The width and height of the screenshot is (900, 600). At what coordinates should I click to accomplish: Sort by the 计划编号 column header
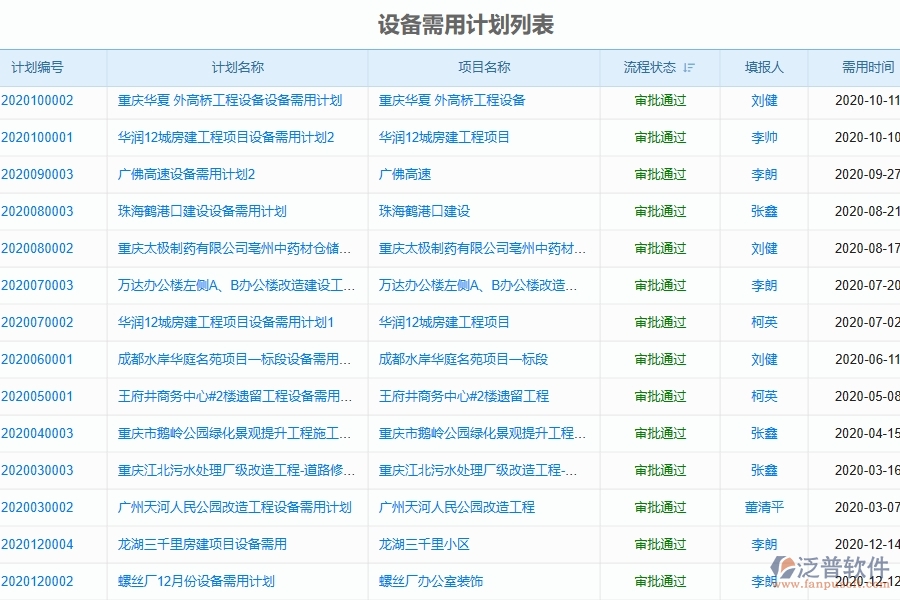[x=39, y=68]
